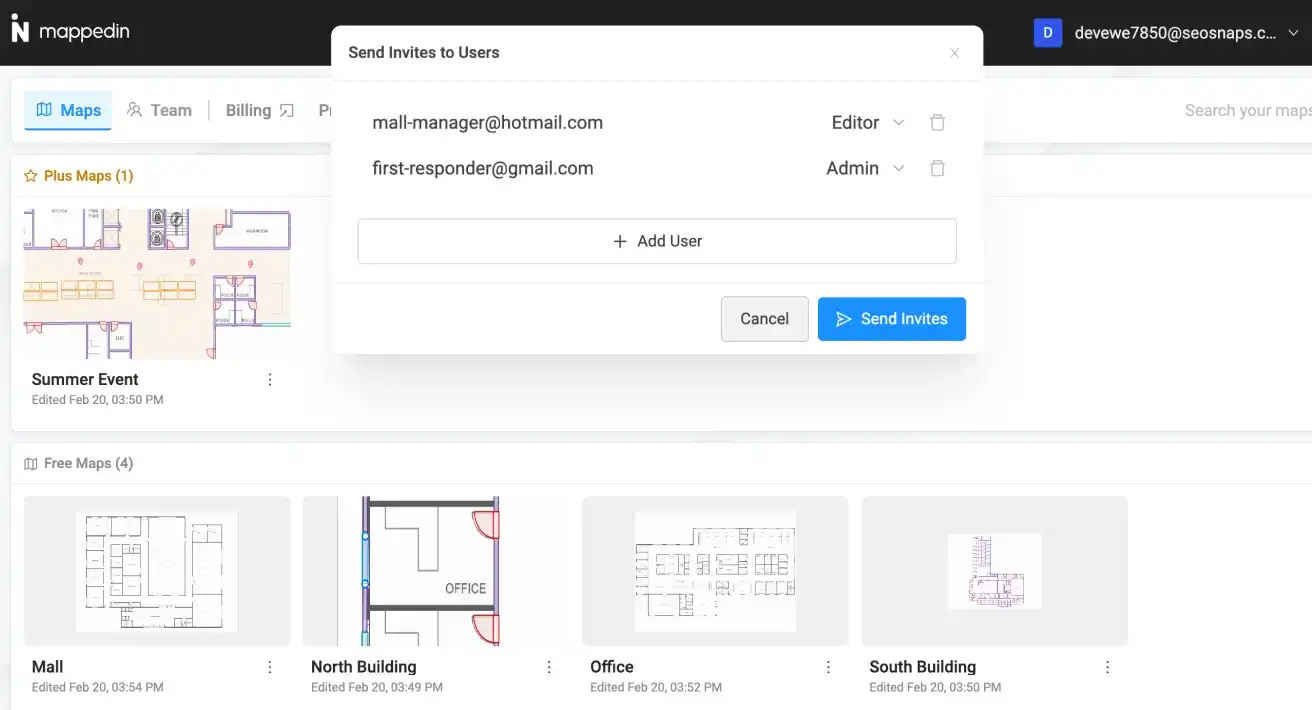Click the Mappedin logo icon
1312x710 pixels.
pyautogui.click(x=20, y=30)
